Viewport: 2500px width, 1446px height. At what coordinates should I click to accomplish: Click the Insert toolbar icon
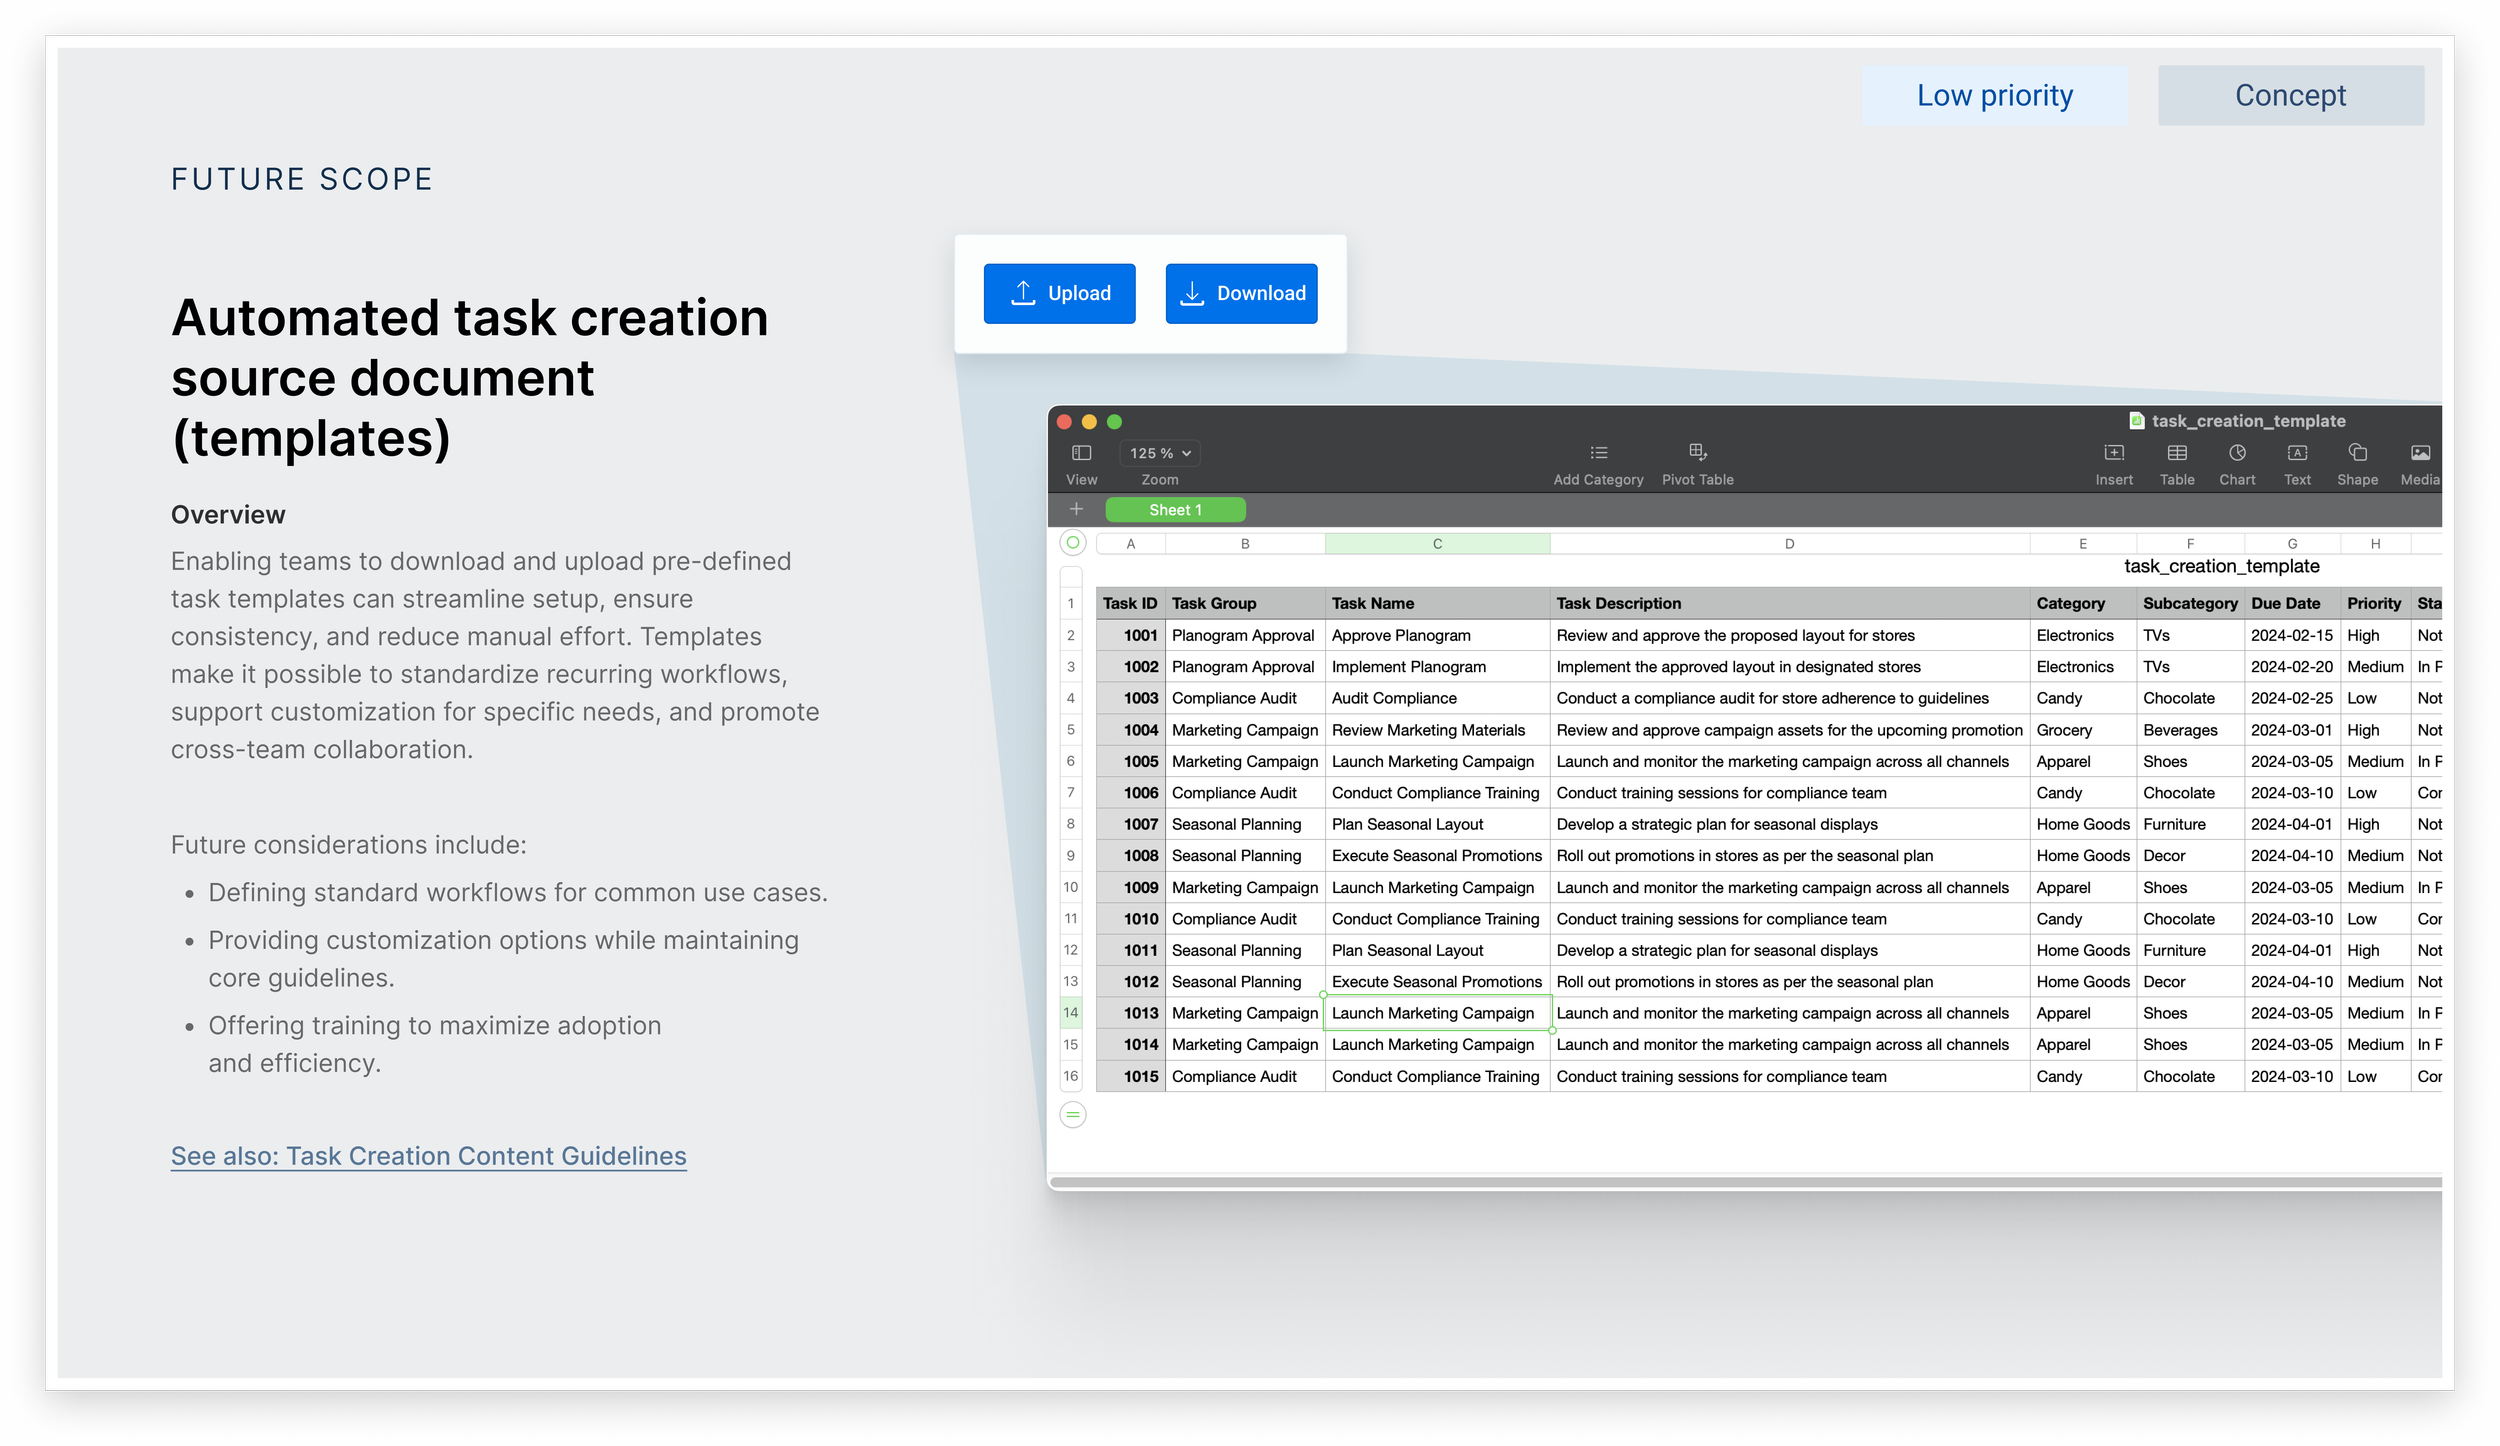coord(2113,453)
